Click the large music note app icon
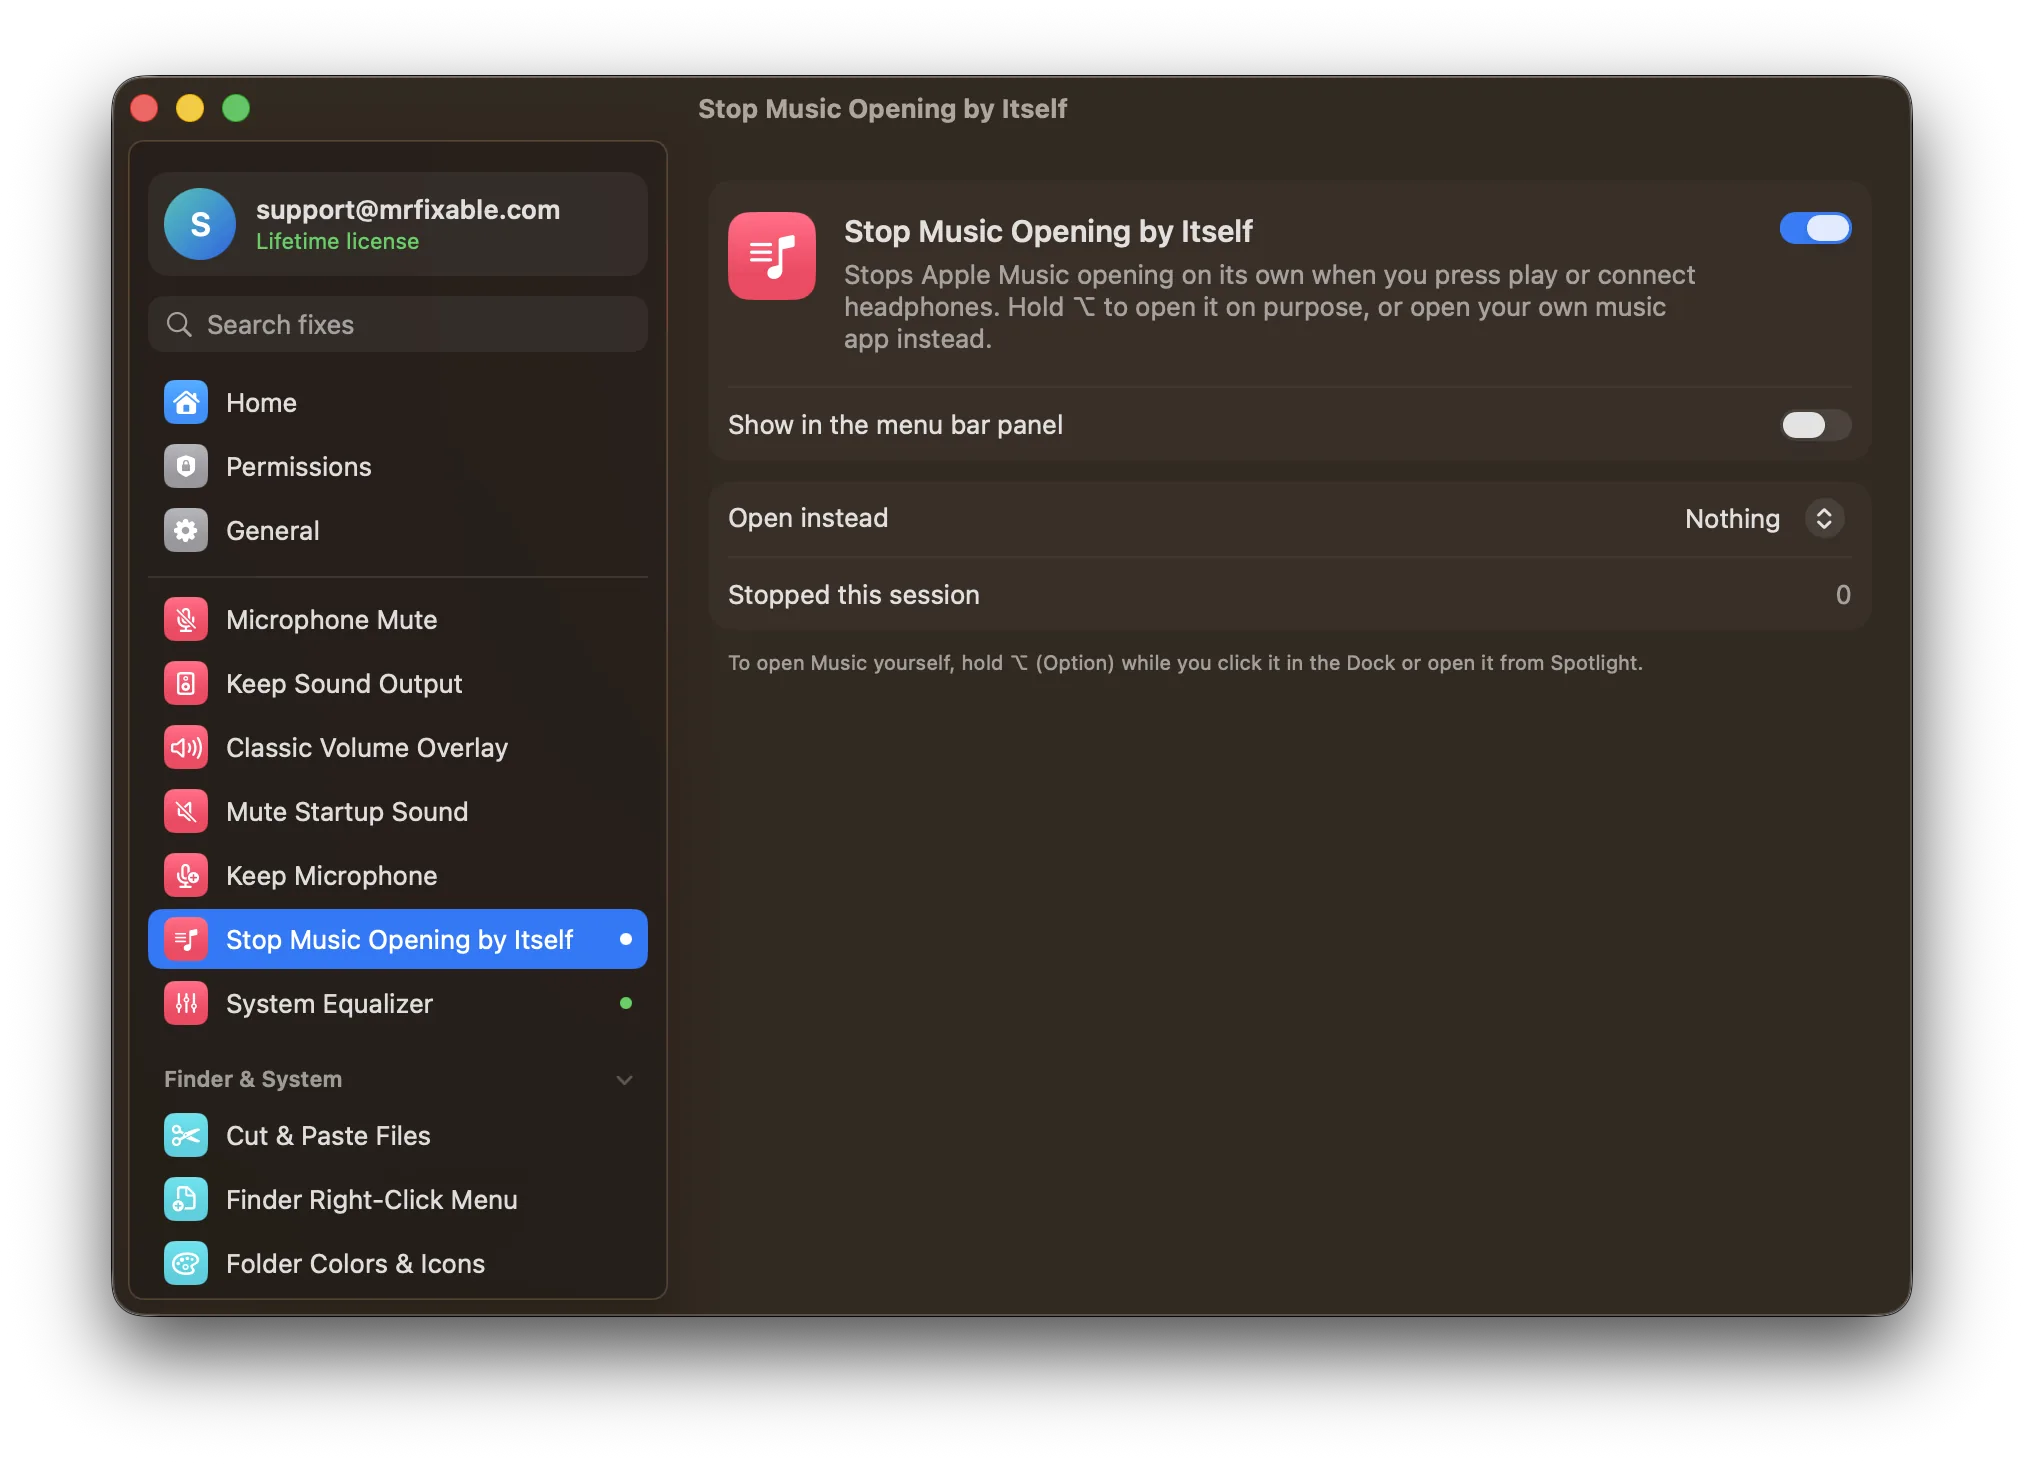Screen dimensions: 2024x1464 772,256
